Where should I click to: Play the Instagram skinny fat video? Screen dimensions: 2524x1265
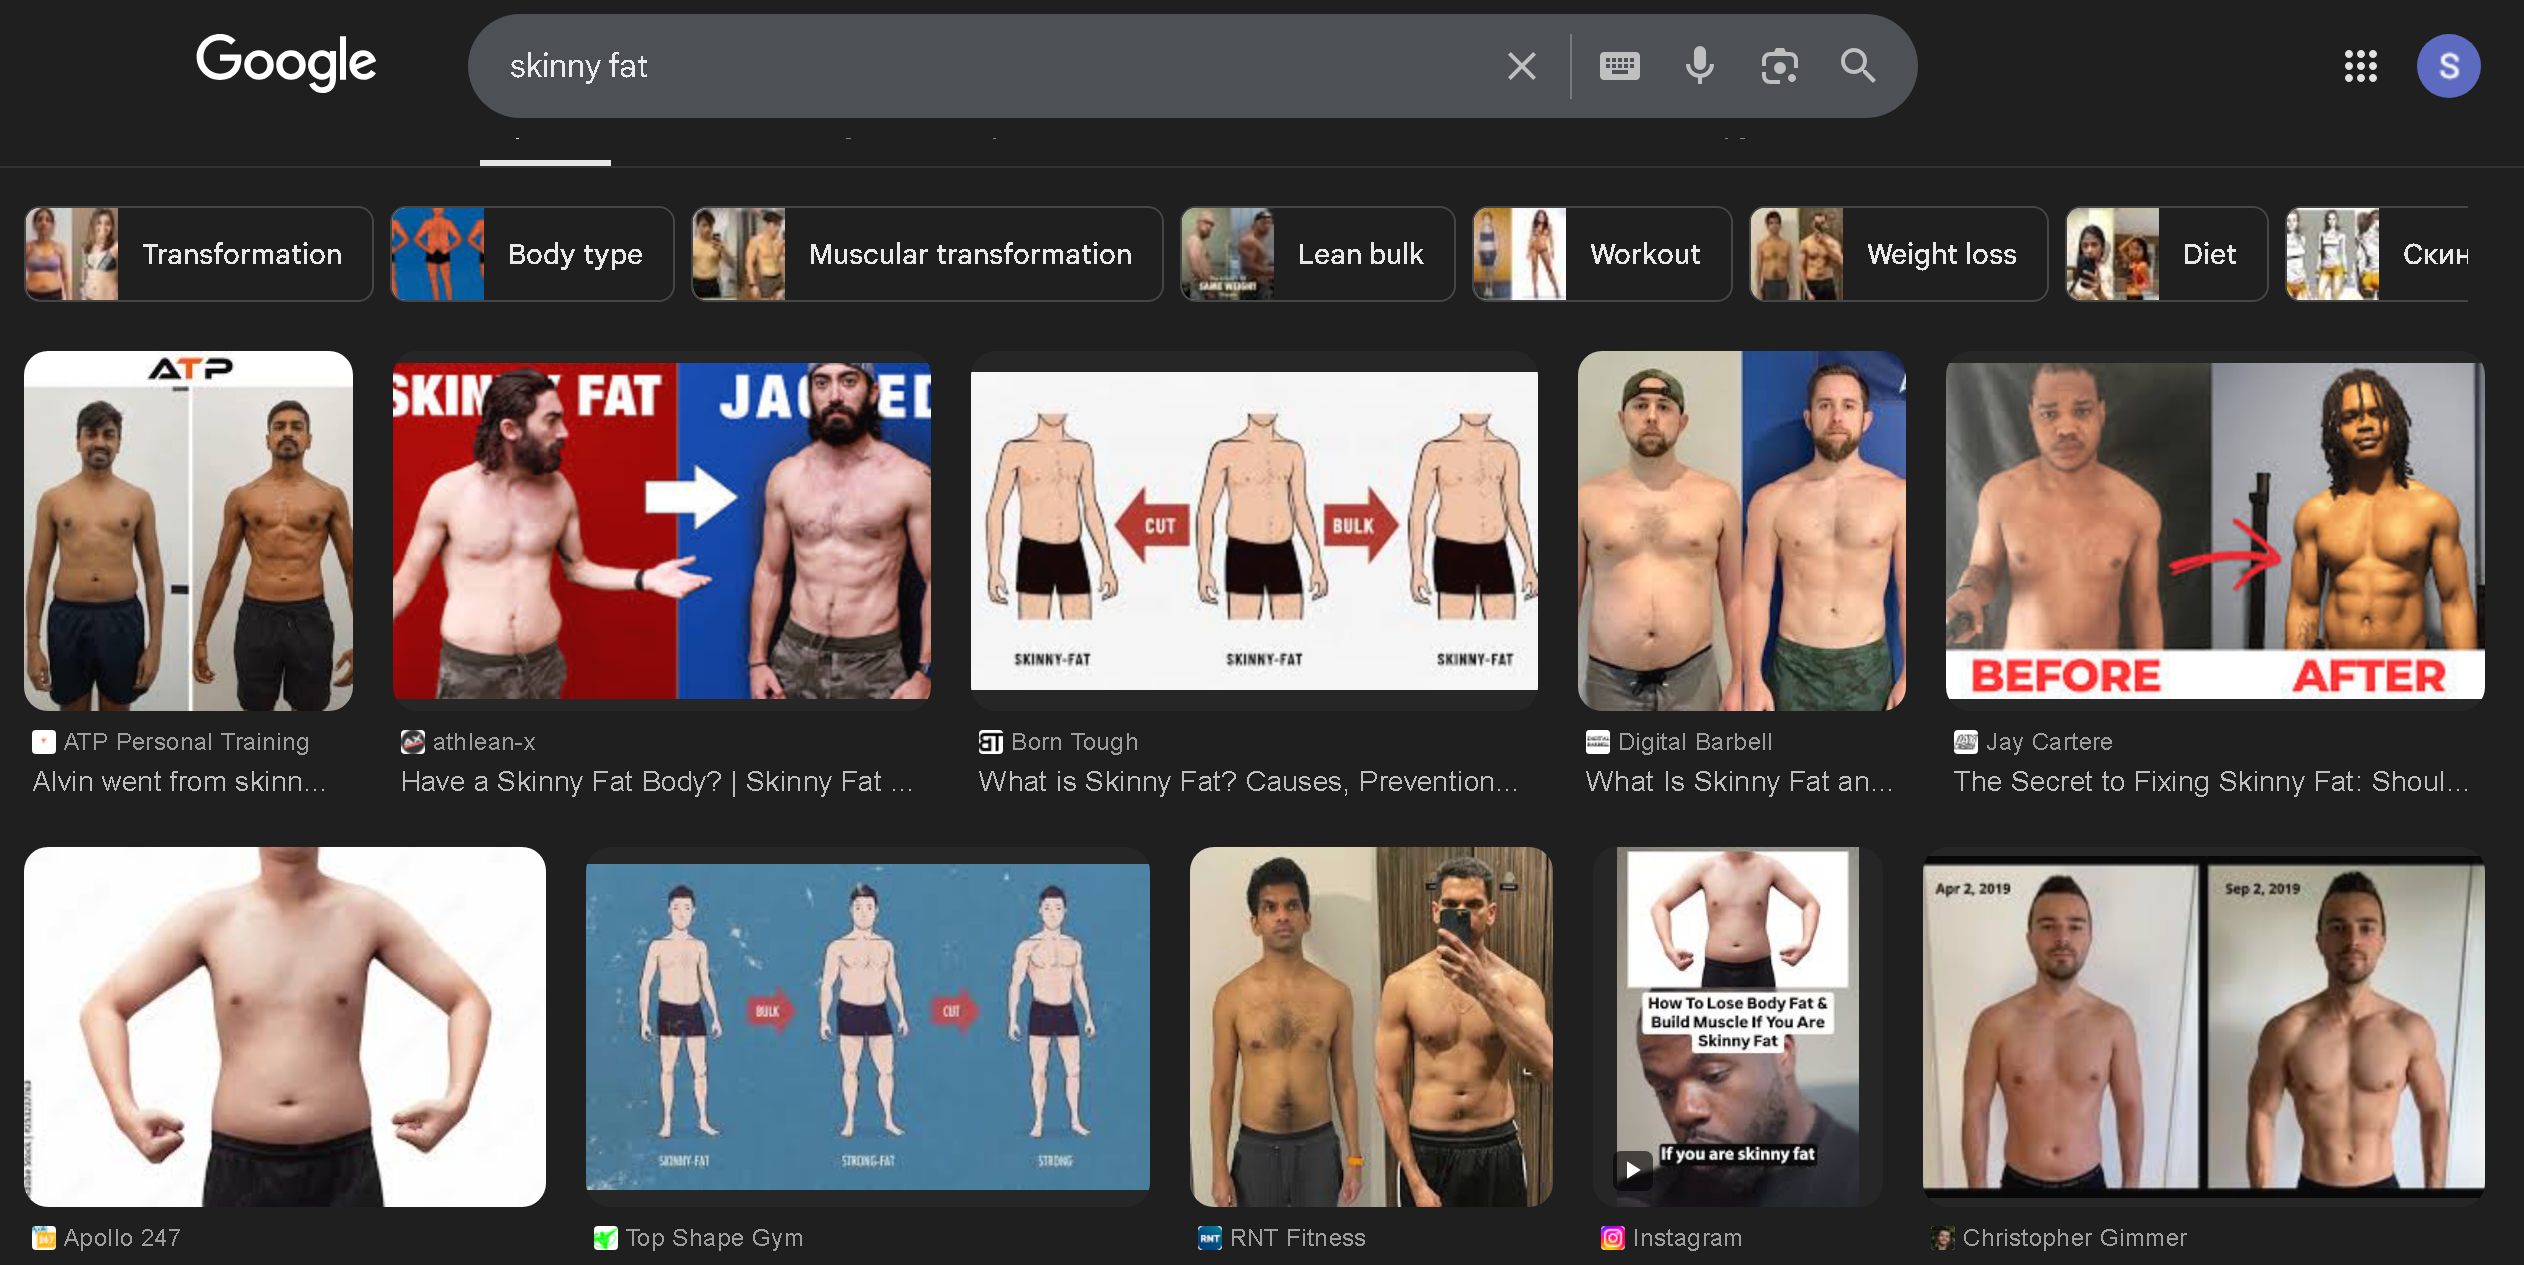click(x=1633, y=1169)
